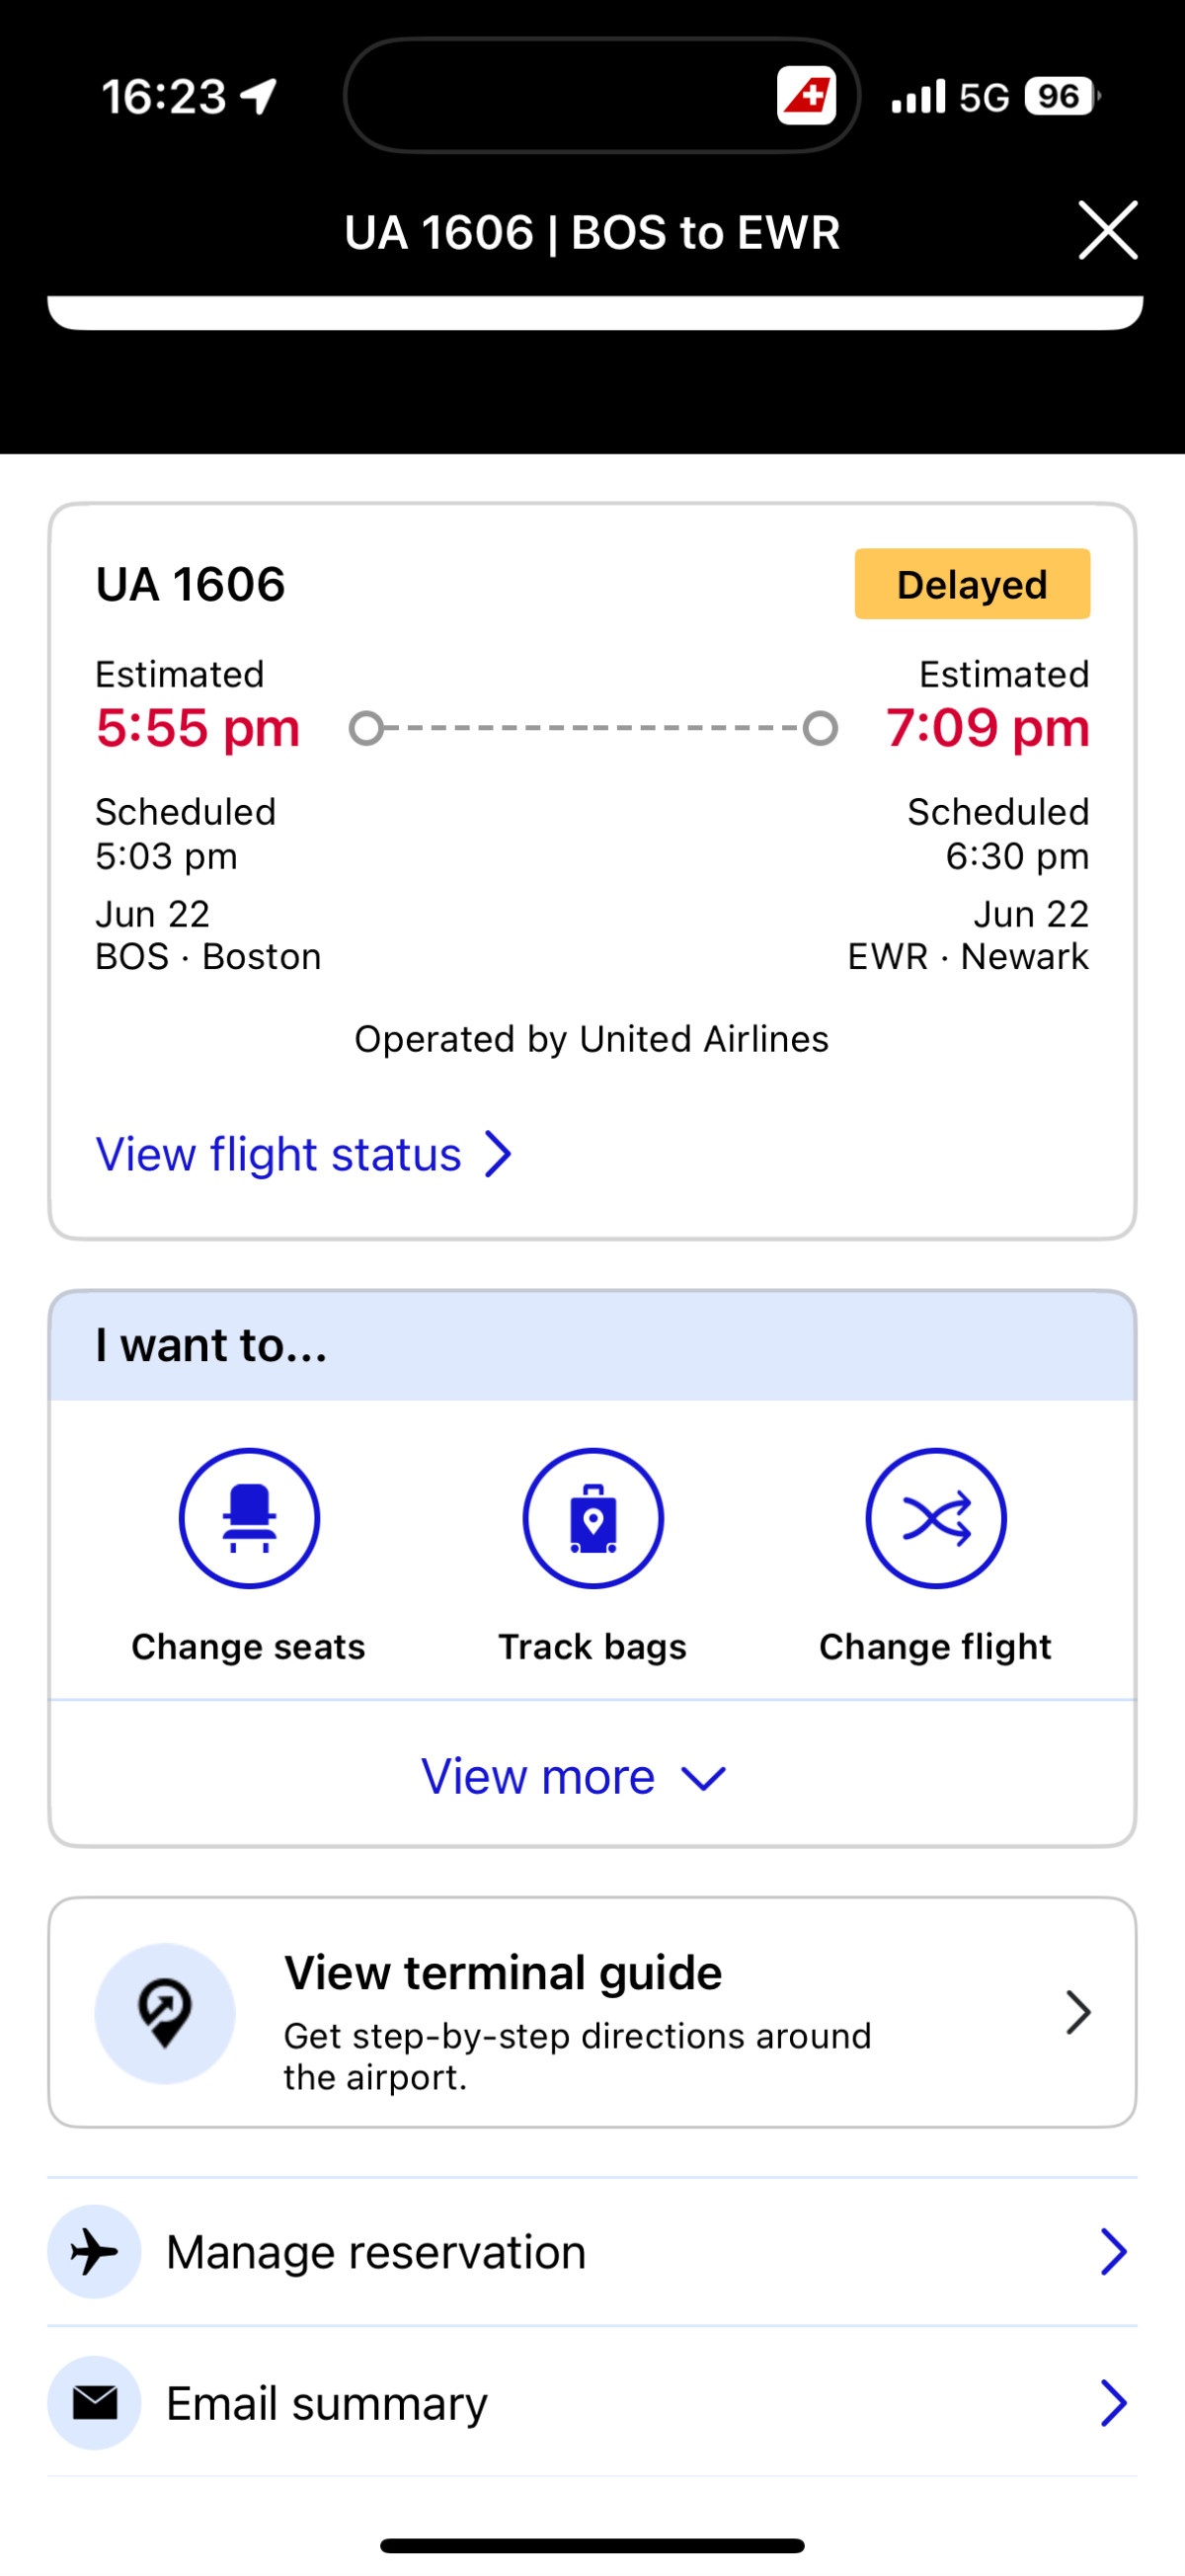Open the Email summary chevron arrow
Screen dimensions: 1185x2576
tap(1114, 2402)
